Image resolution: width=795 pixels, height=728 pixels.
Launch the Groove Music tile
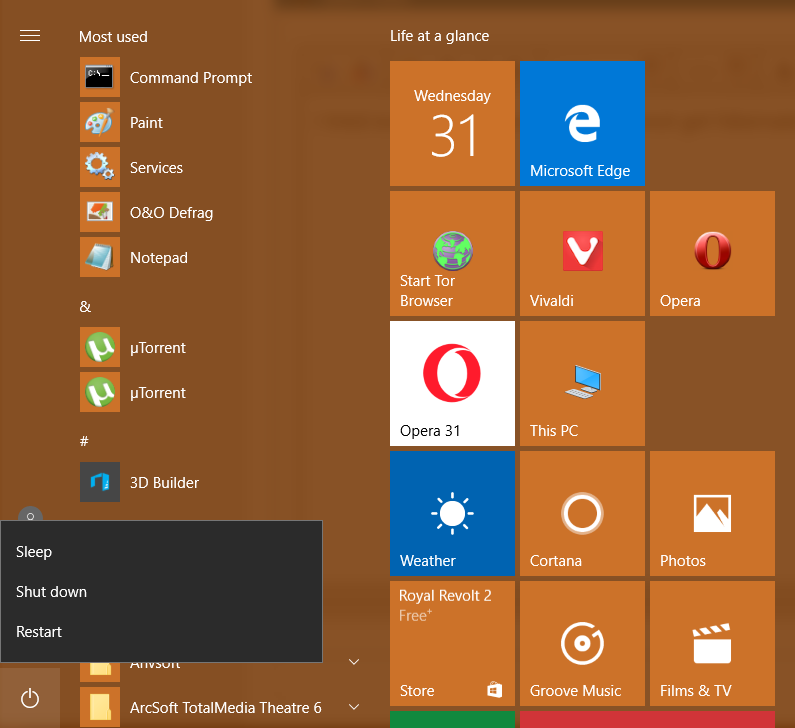(x=582, y=643)
